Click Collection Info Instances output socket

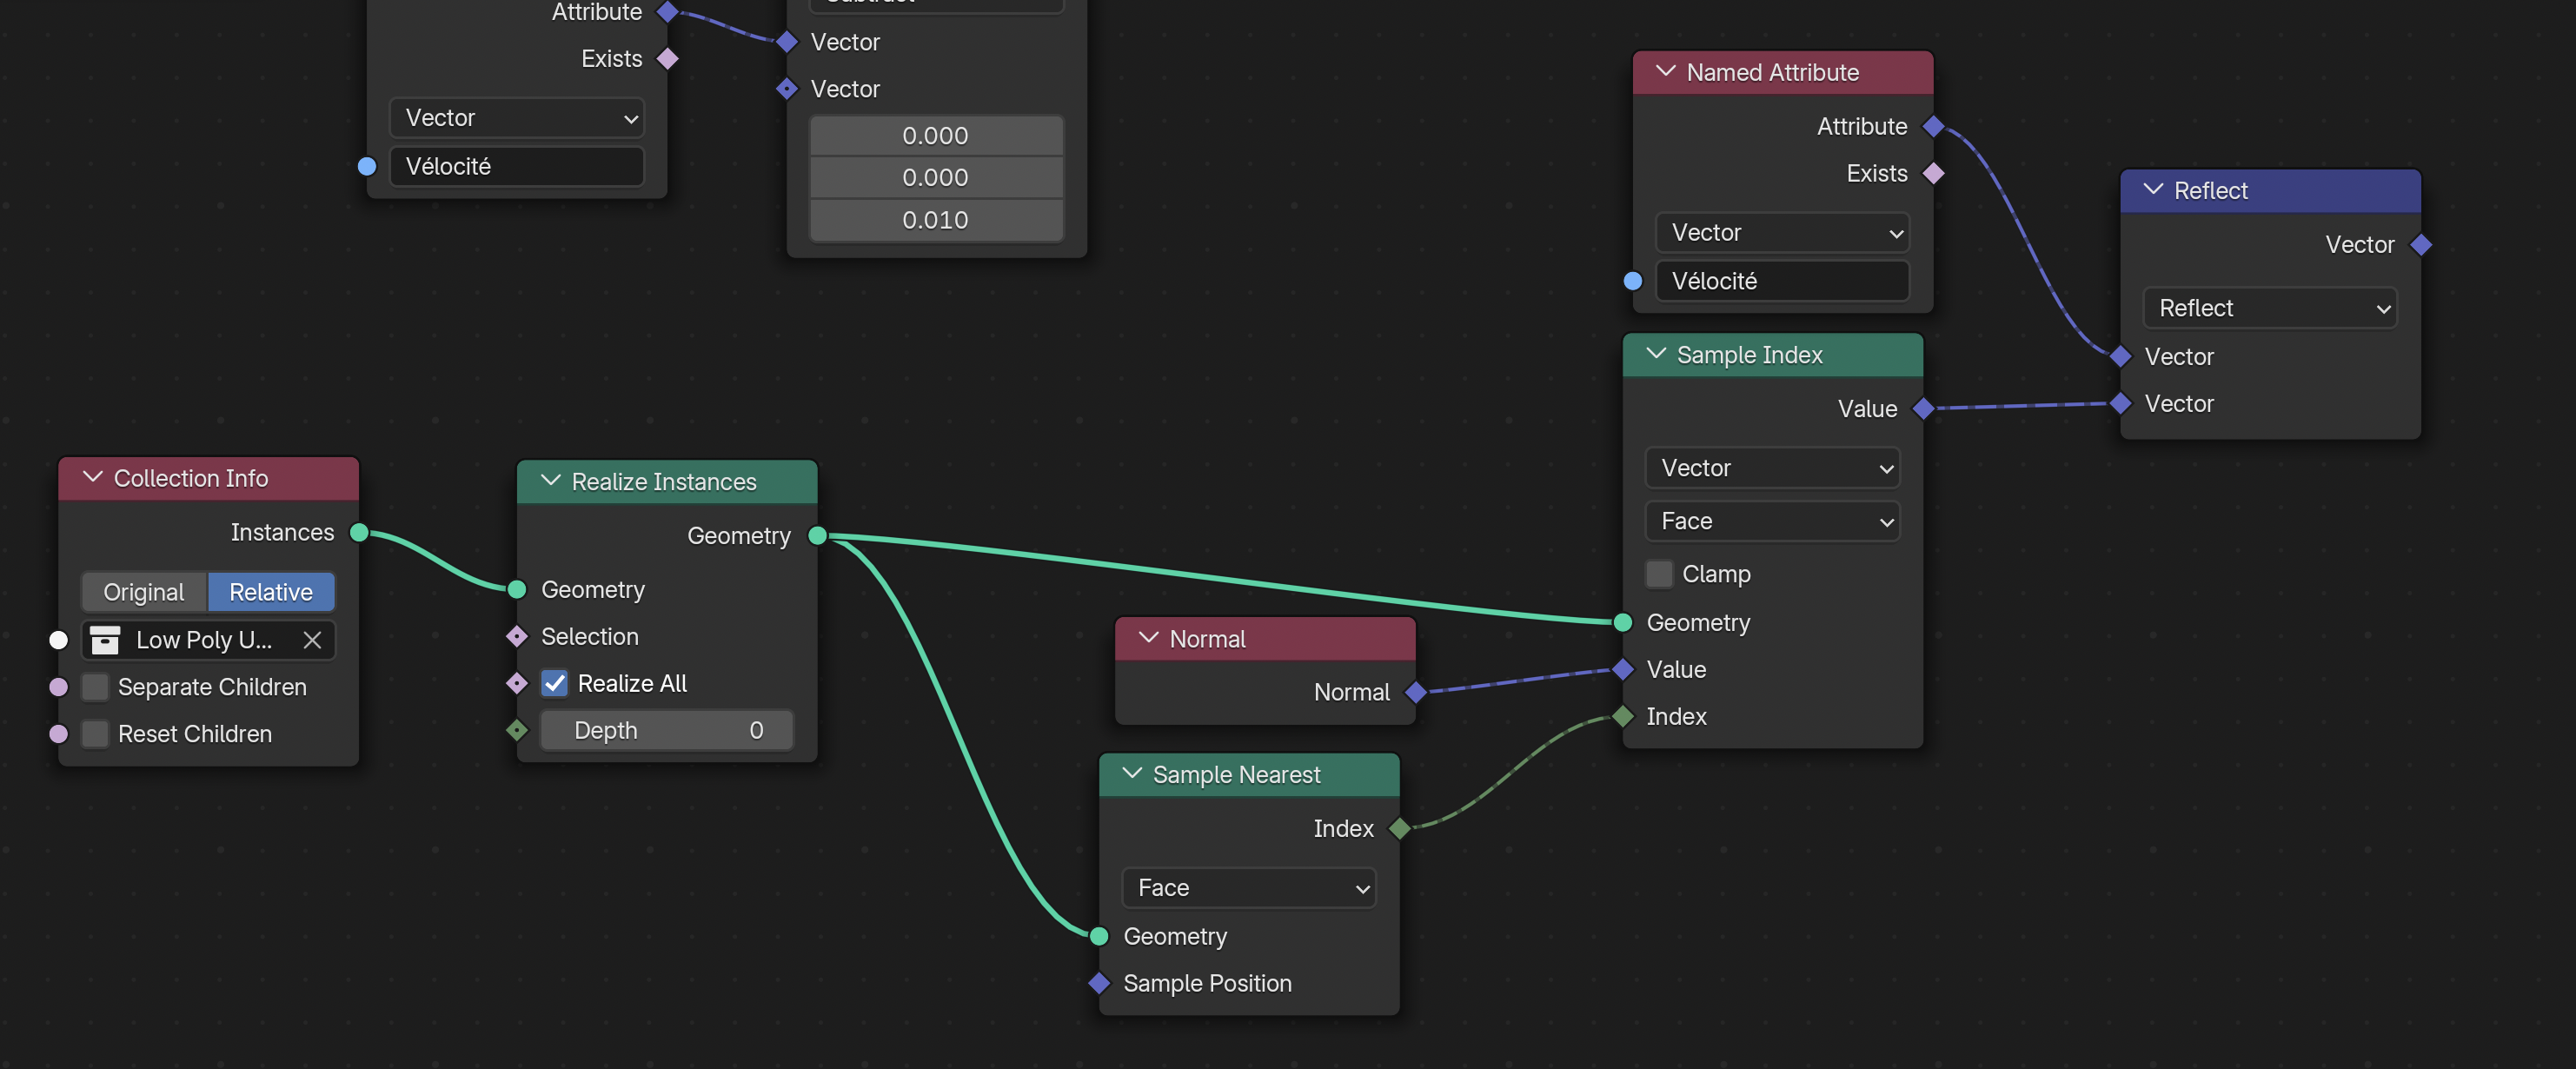click(x=359, y=532)
